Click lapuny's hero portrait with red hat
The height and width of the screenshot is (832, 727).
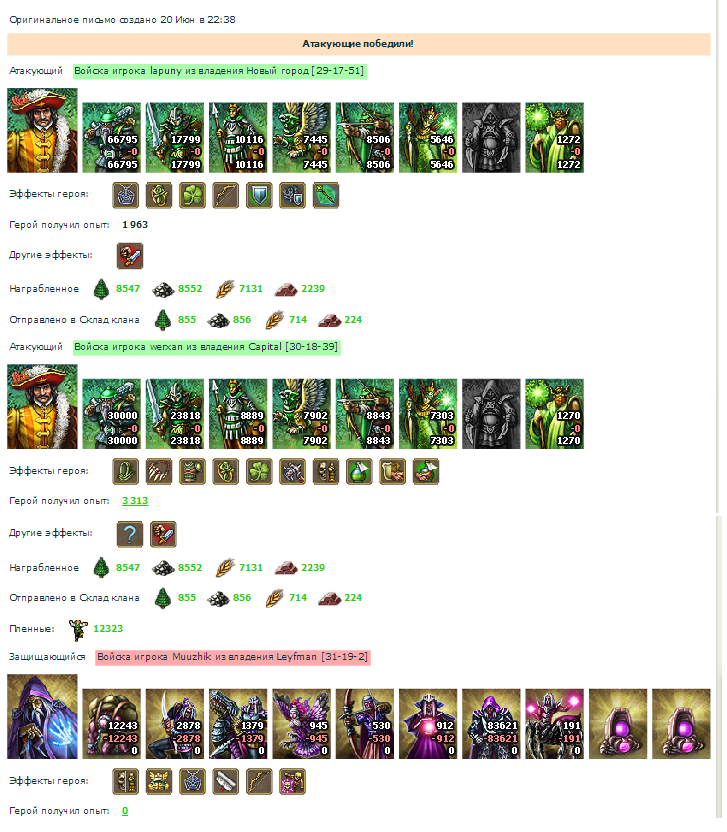pos(42,131)
